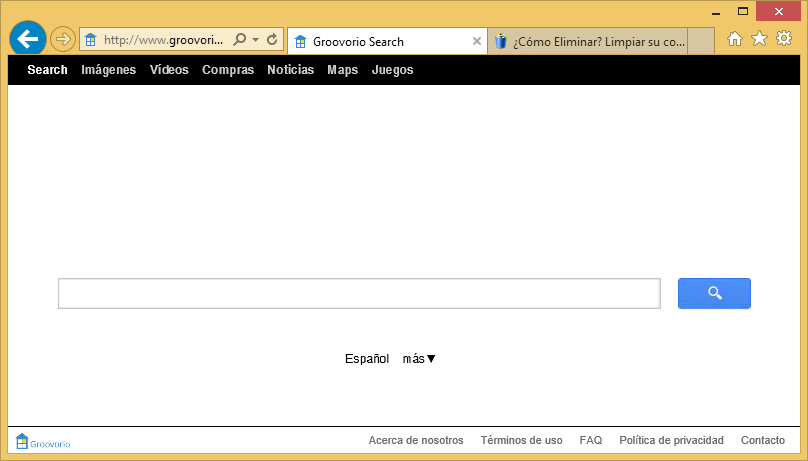Viewport: 808px width, 461px height.
Task: Click inside the main search box
Action: 359,294
